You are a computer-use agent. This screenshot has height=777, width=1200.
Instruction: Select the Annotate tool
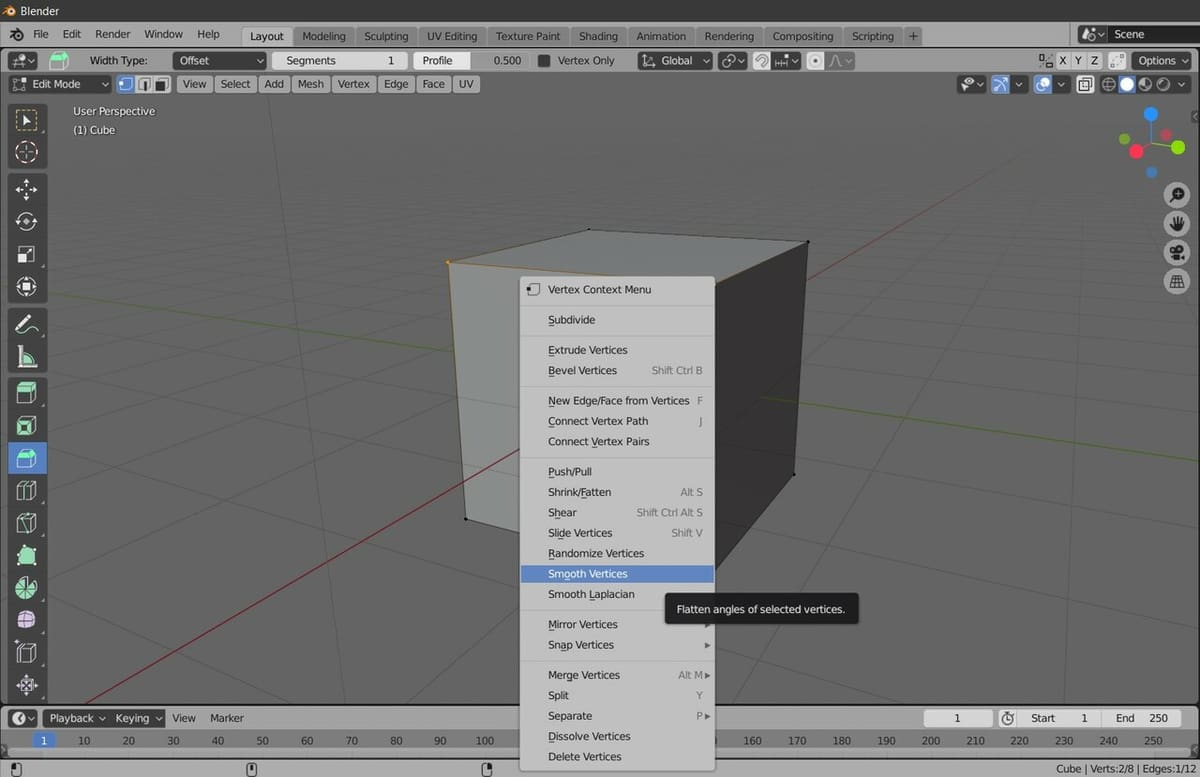click(x=27, y=324)
